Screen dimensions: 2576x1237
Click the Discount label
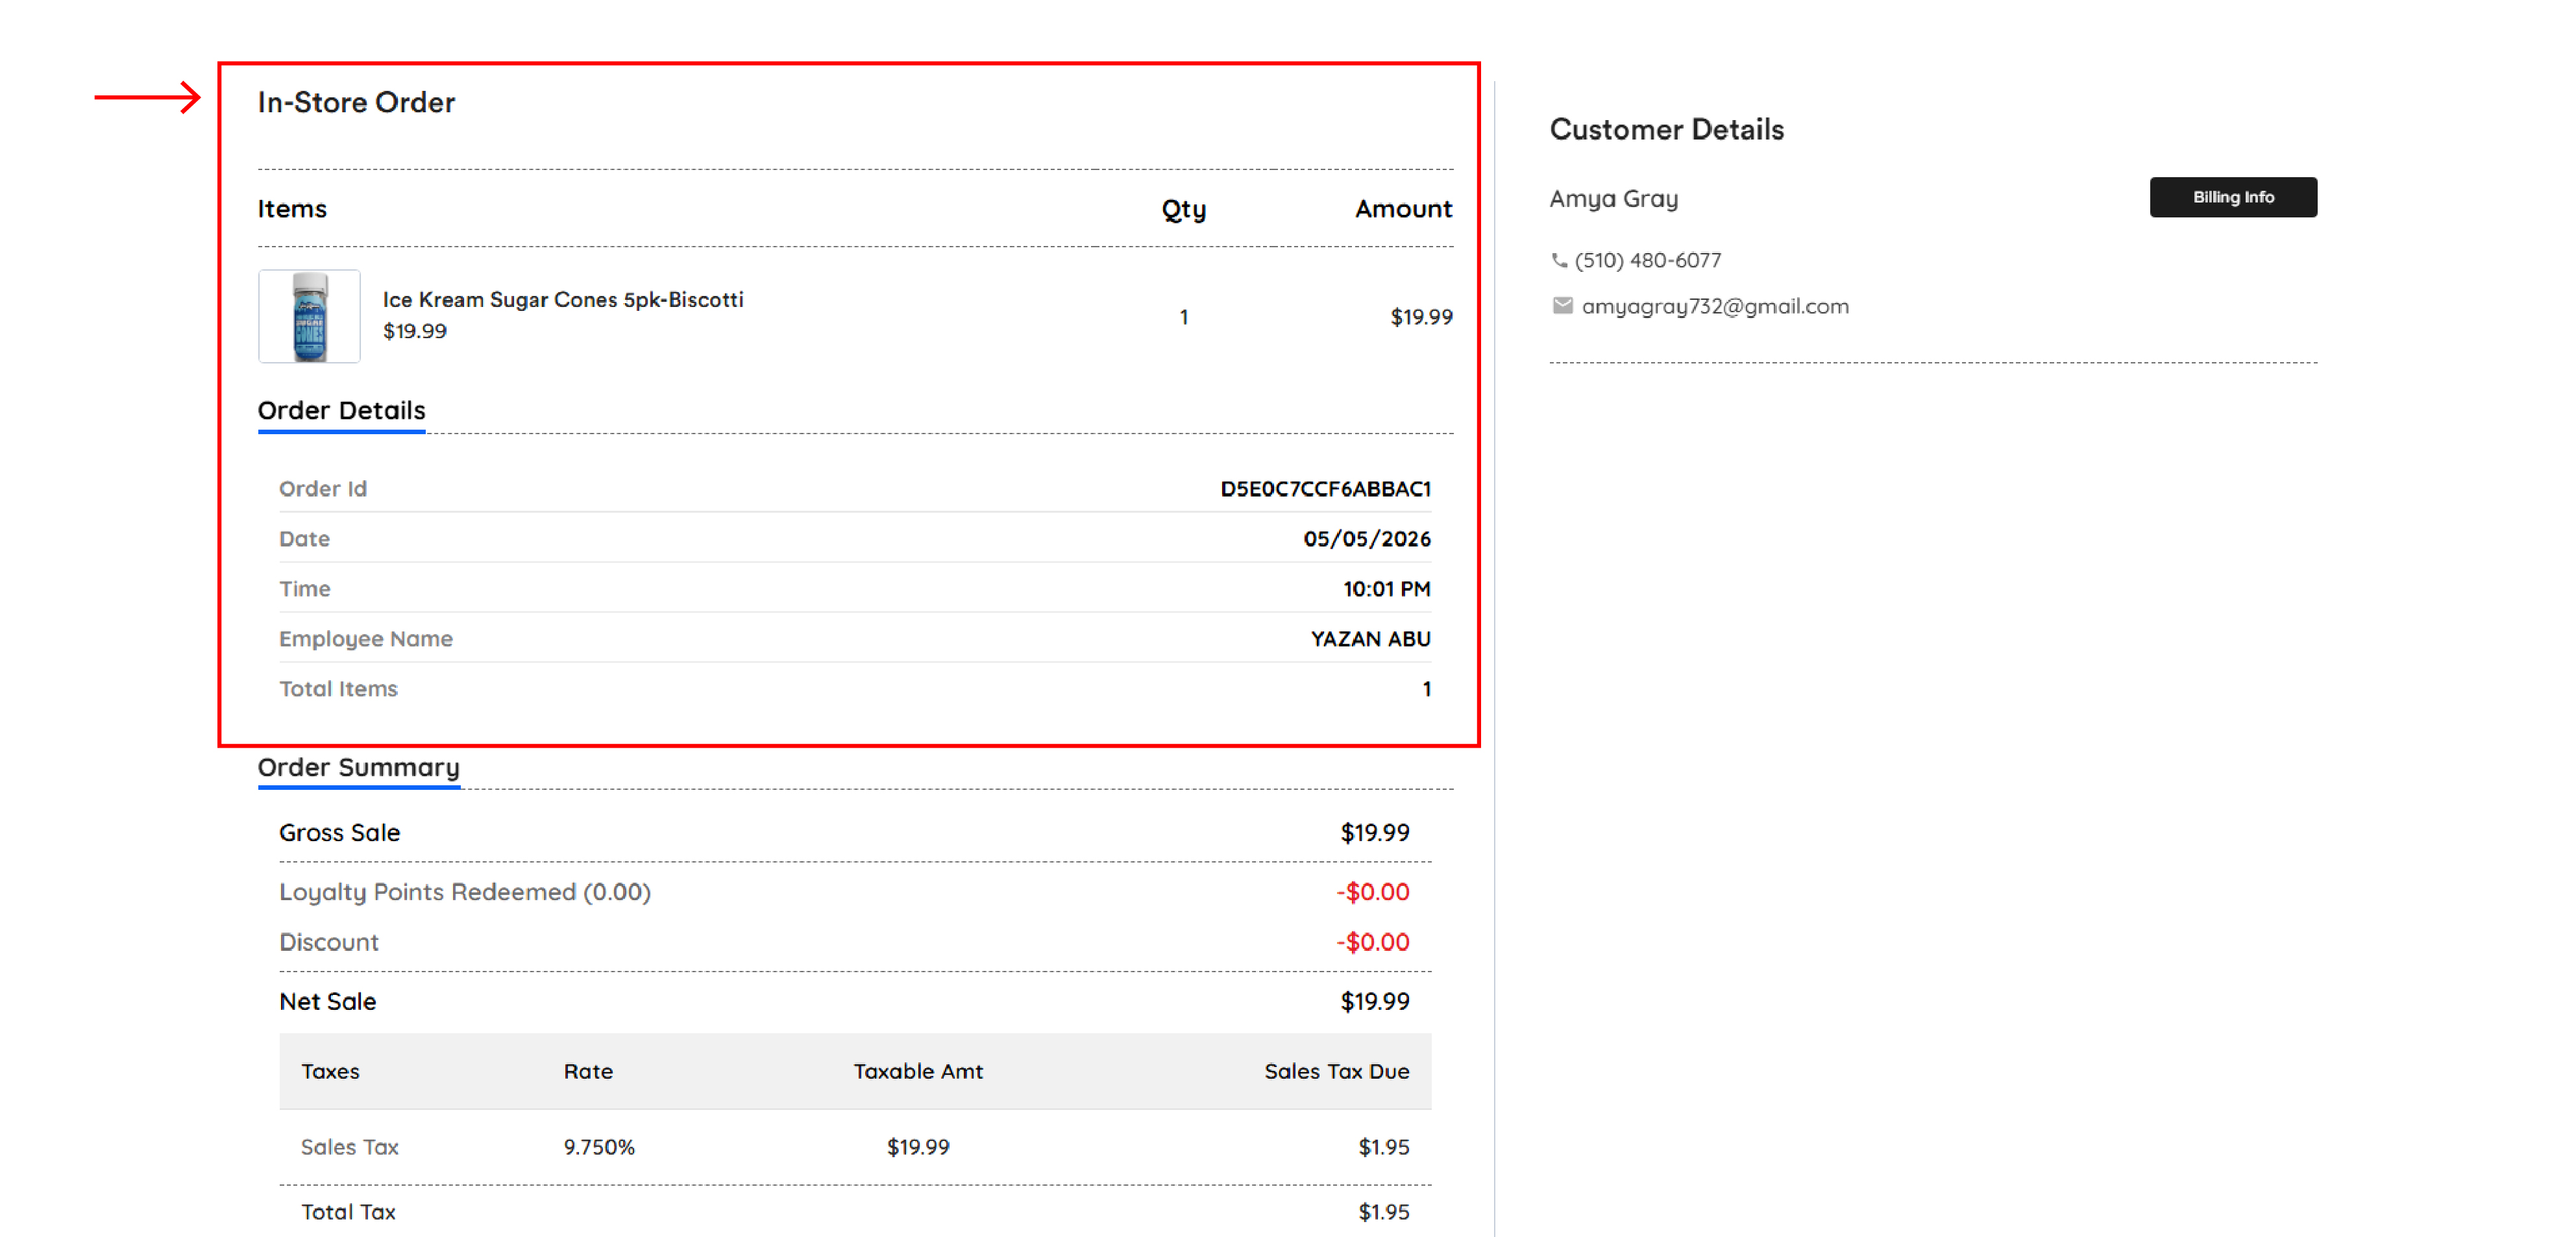click(328, 942)
